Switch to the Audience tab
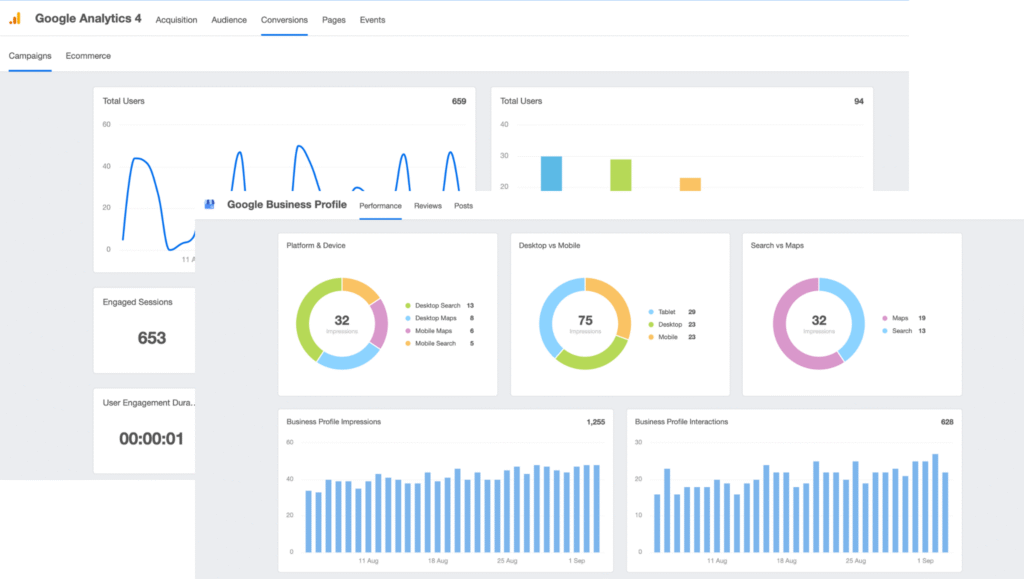Viewport: 1024px width, 579px height. [229, 20]
